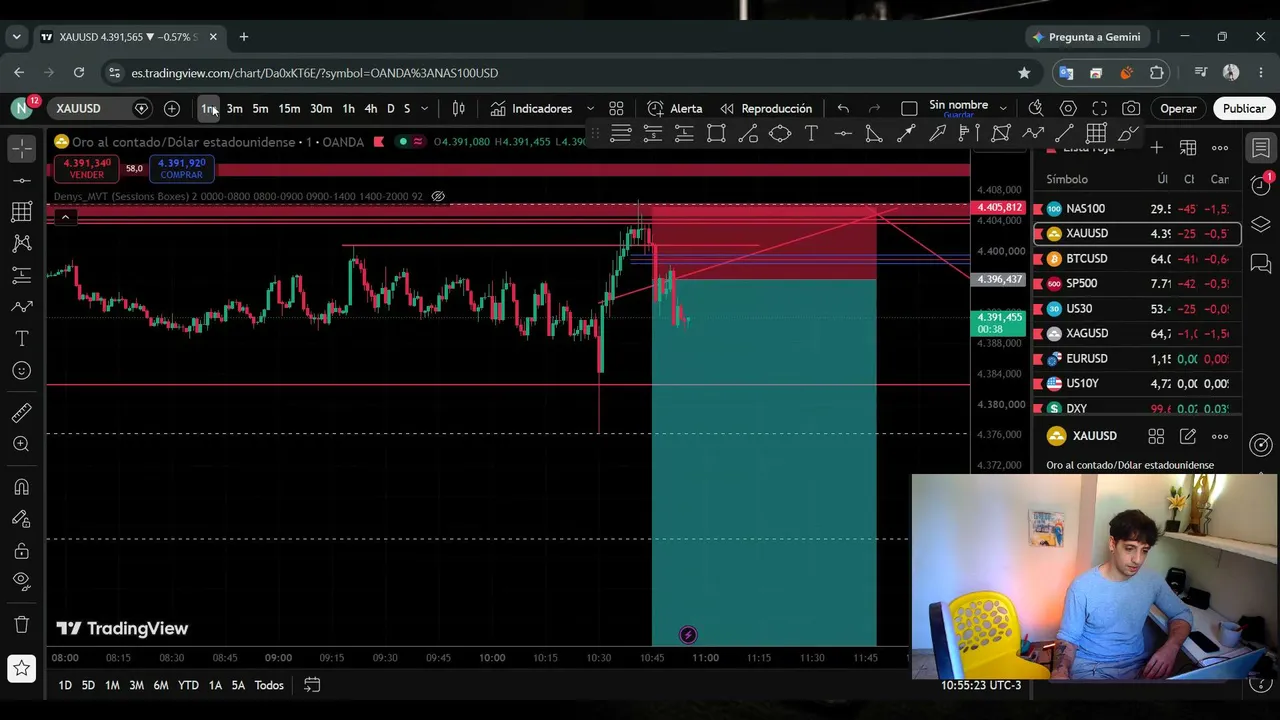Toggle magnet mode for drawings

click(x=21, y=487)
